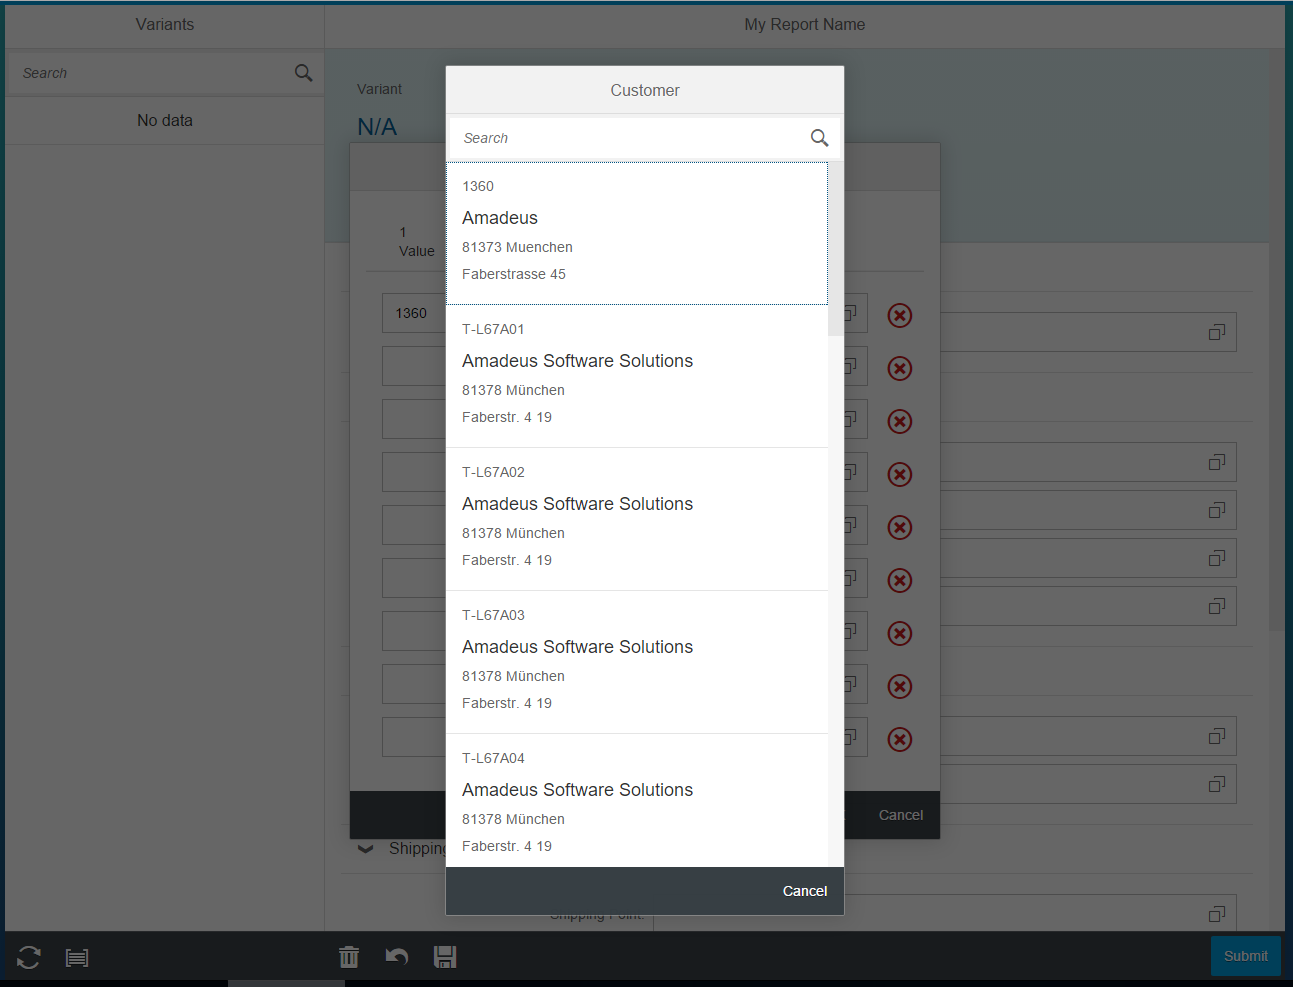Refresh the report using the refresh icon

28,957
